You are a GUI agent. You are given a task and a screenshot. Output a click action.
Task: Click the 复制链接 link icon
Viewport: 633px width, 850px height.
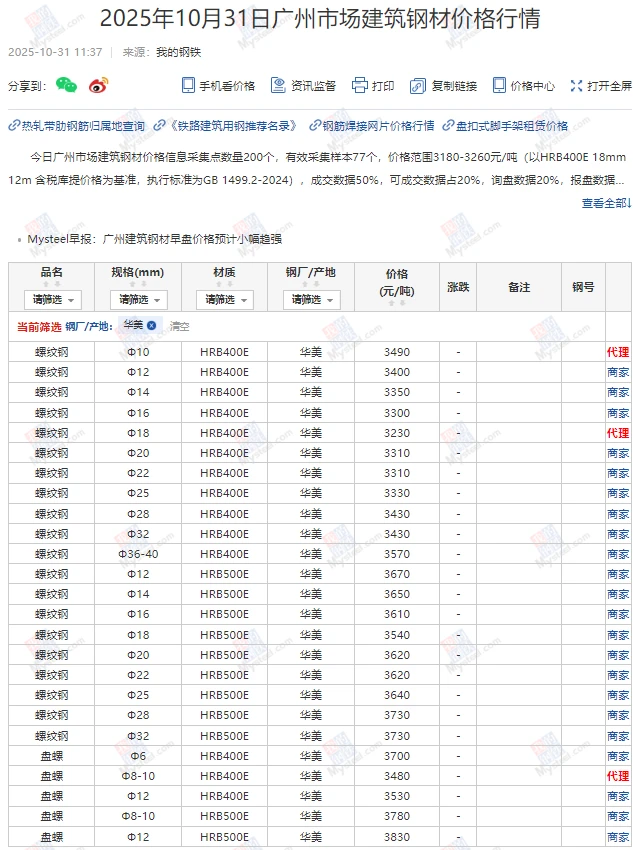click(x=418, y=86)
